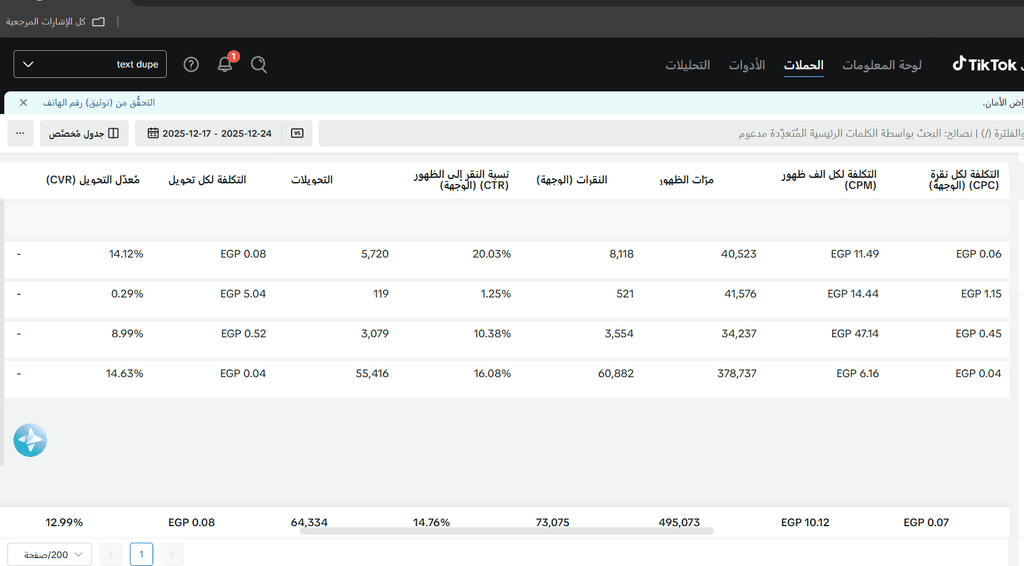Click the 0.29% CVR cell
1024x566 pixels.
127,294
